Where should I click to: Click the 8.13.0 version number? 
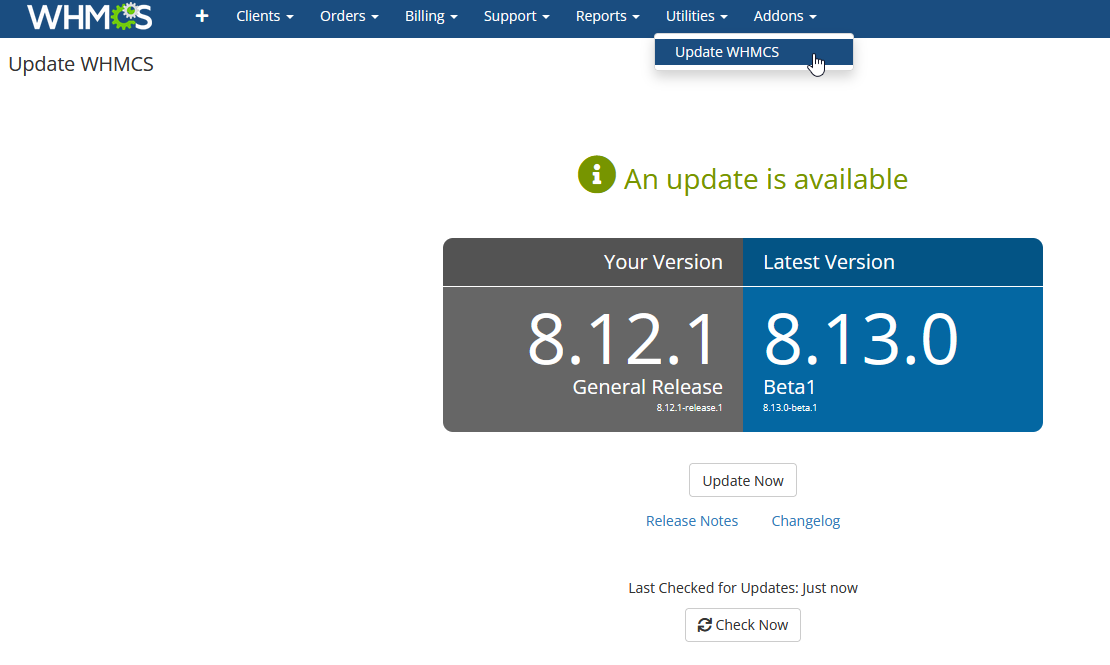pyautogui.click(x=861, y=340)
